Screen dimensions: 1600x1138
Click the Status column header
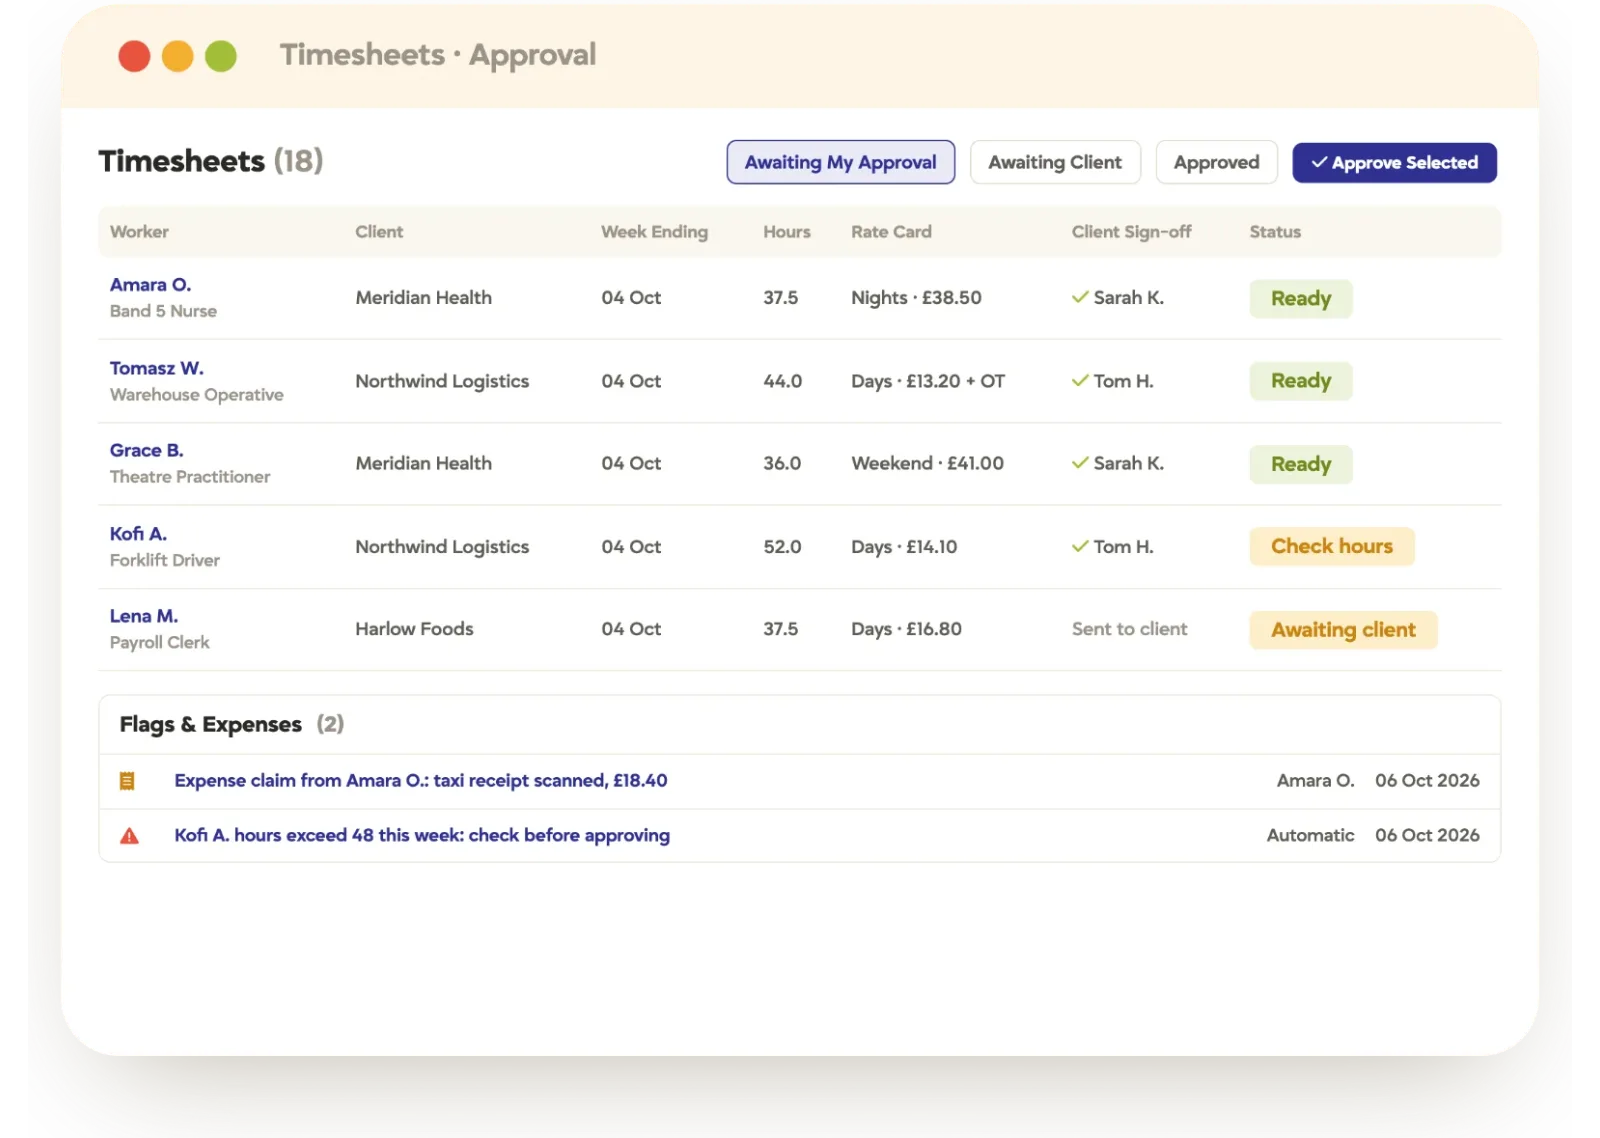pos(1275,232)
